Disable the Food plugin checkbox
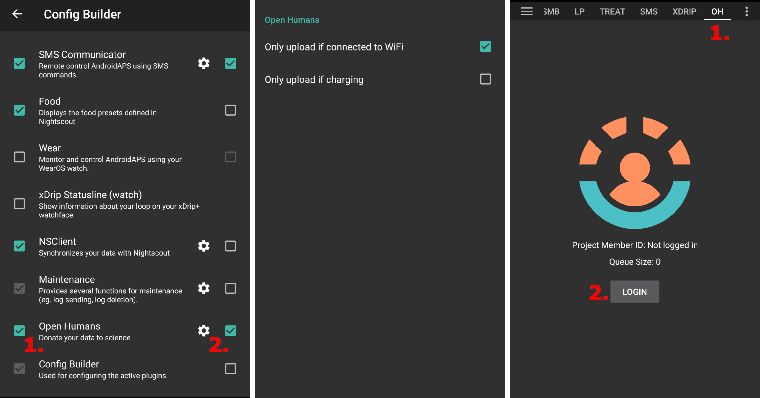 click(19, 110)
